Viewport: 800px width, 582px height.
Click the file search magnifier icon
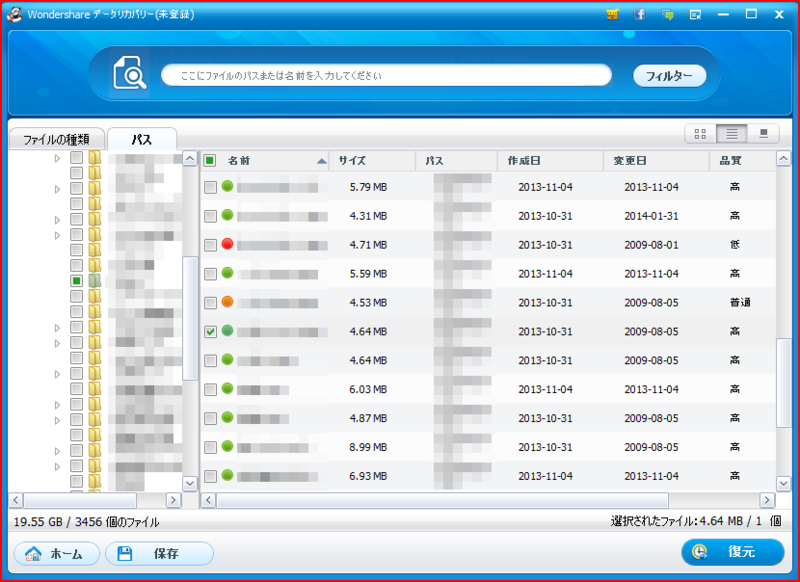(x=129, y=73)
